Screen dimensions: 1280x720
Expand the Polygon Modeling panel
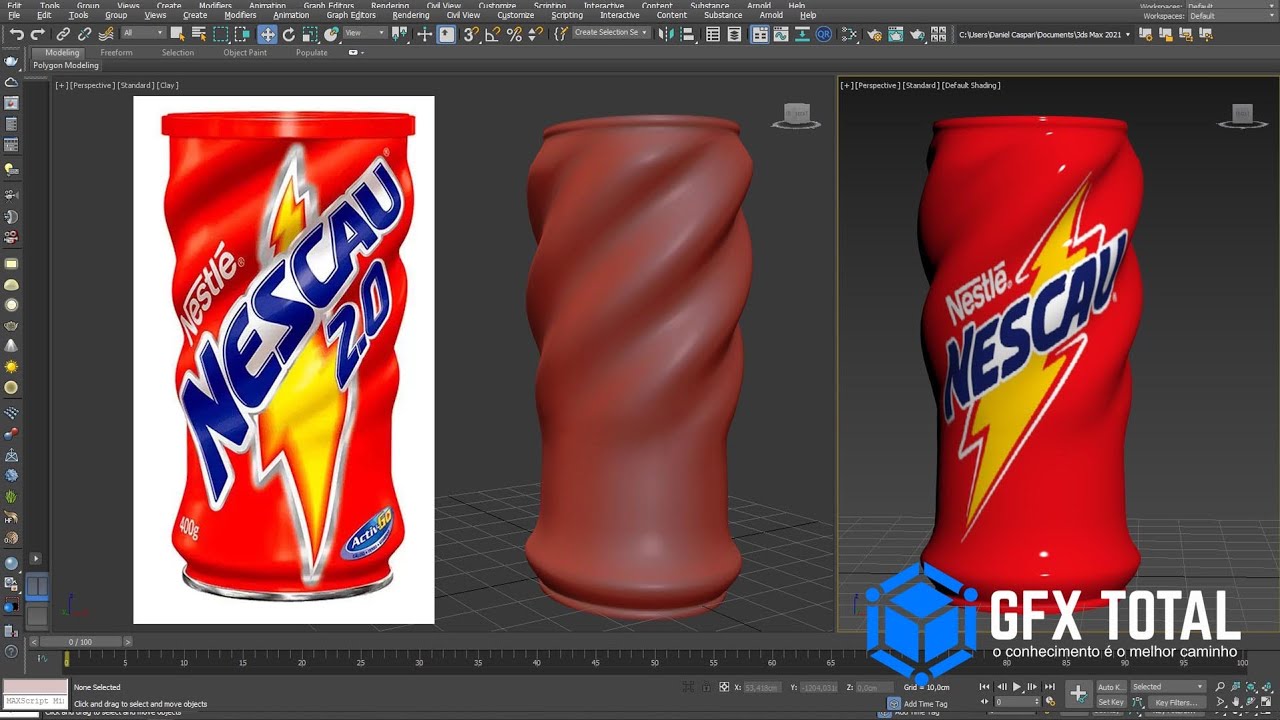point(66,65)
